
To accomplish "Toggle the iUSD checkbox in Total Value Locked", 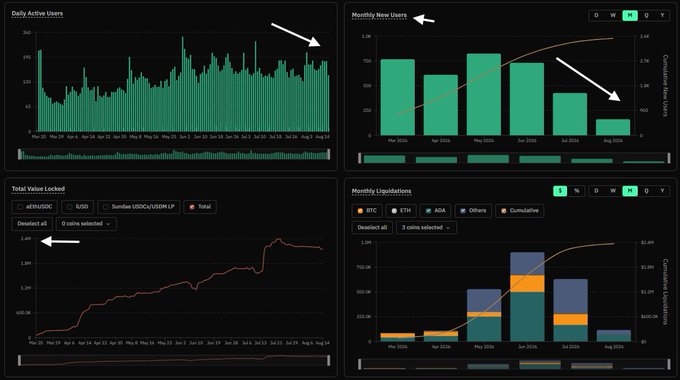I will coord(70,207).
